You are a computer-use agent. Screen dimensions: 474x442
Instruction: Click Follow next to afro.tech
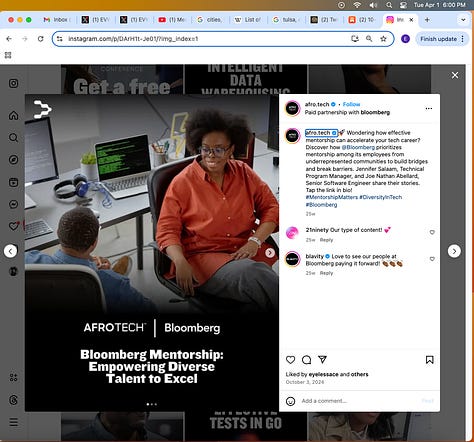point(351,104)
